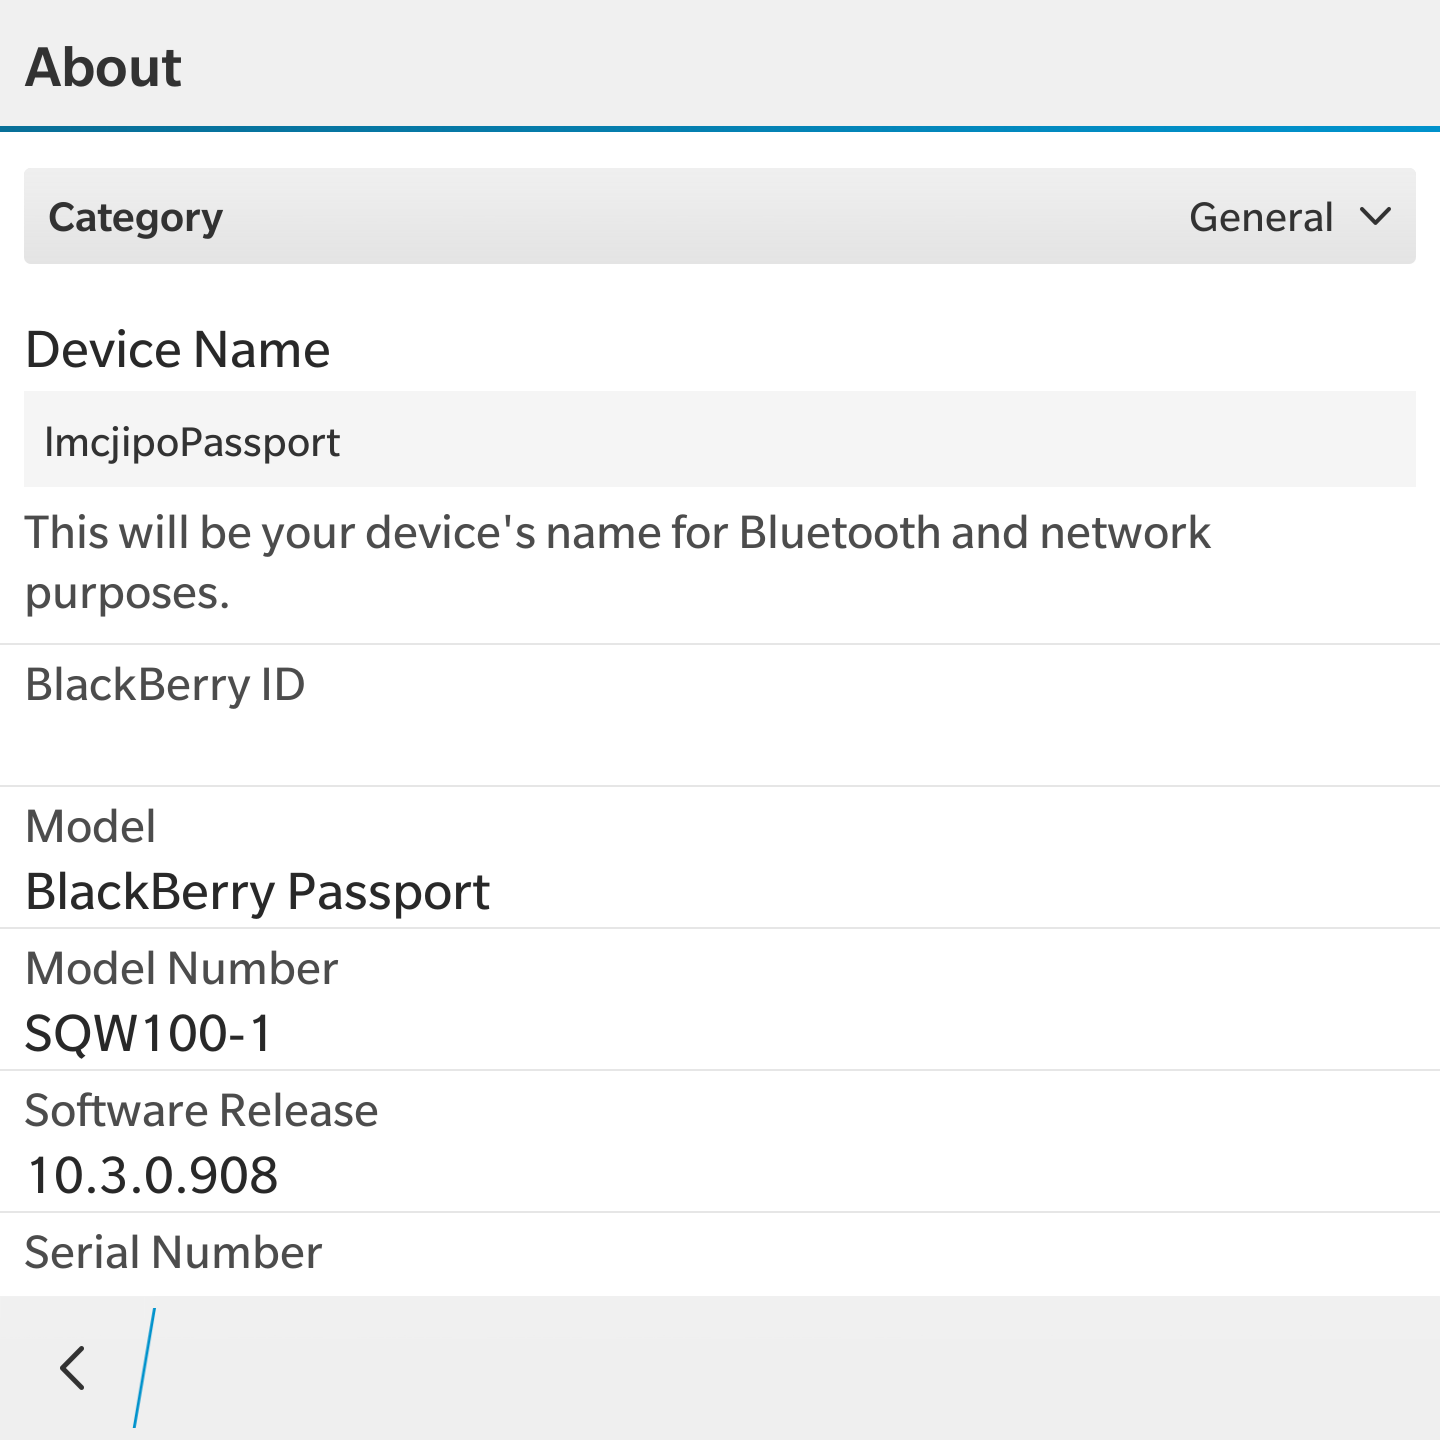1440x1440 pixels.
Task: Click the blue divider line under About
Action: [719, 128]
